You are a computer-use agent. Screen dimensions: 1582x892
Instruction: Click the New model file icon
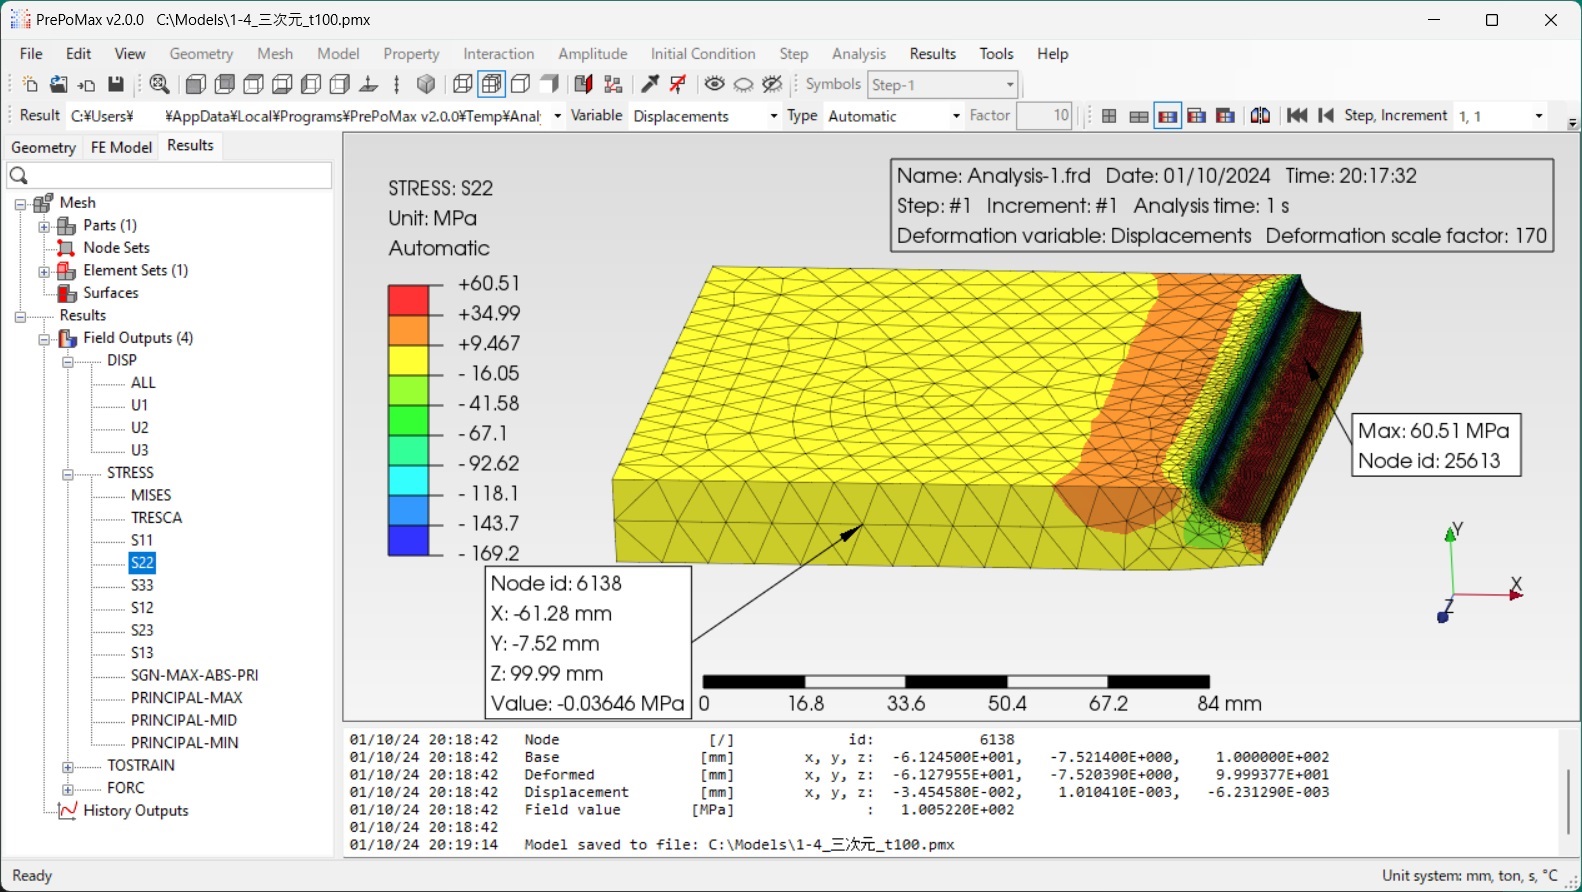coord(30,84)
